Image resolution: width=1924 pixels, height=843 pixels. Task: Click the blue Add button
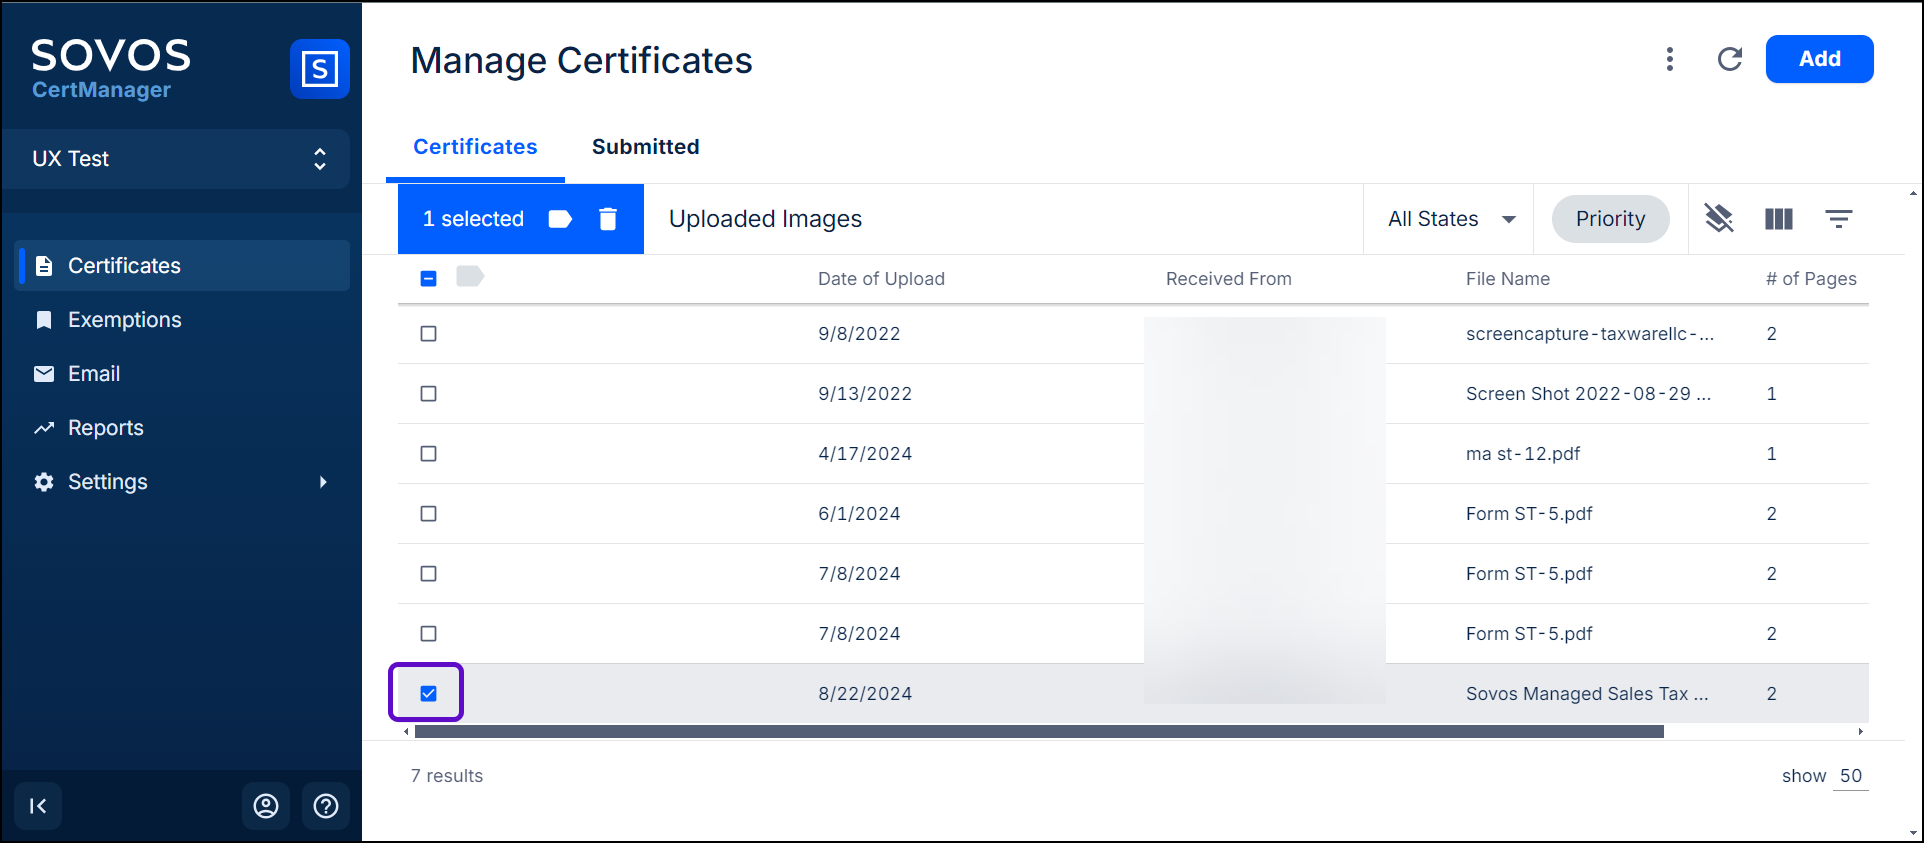coord(1819,59)
